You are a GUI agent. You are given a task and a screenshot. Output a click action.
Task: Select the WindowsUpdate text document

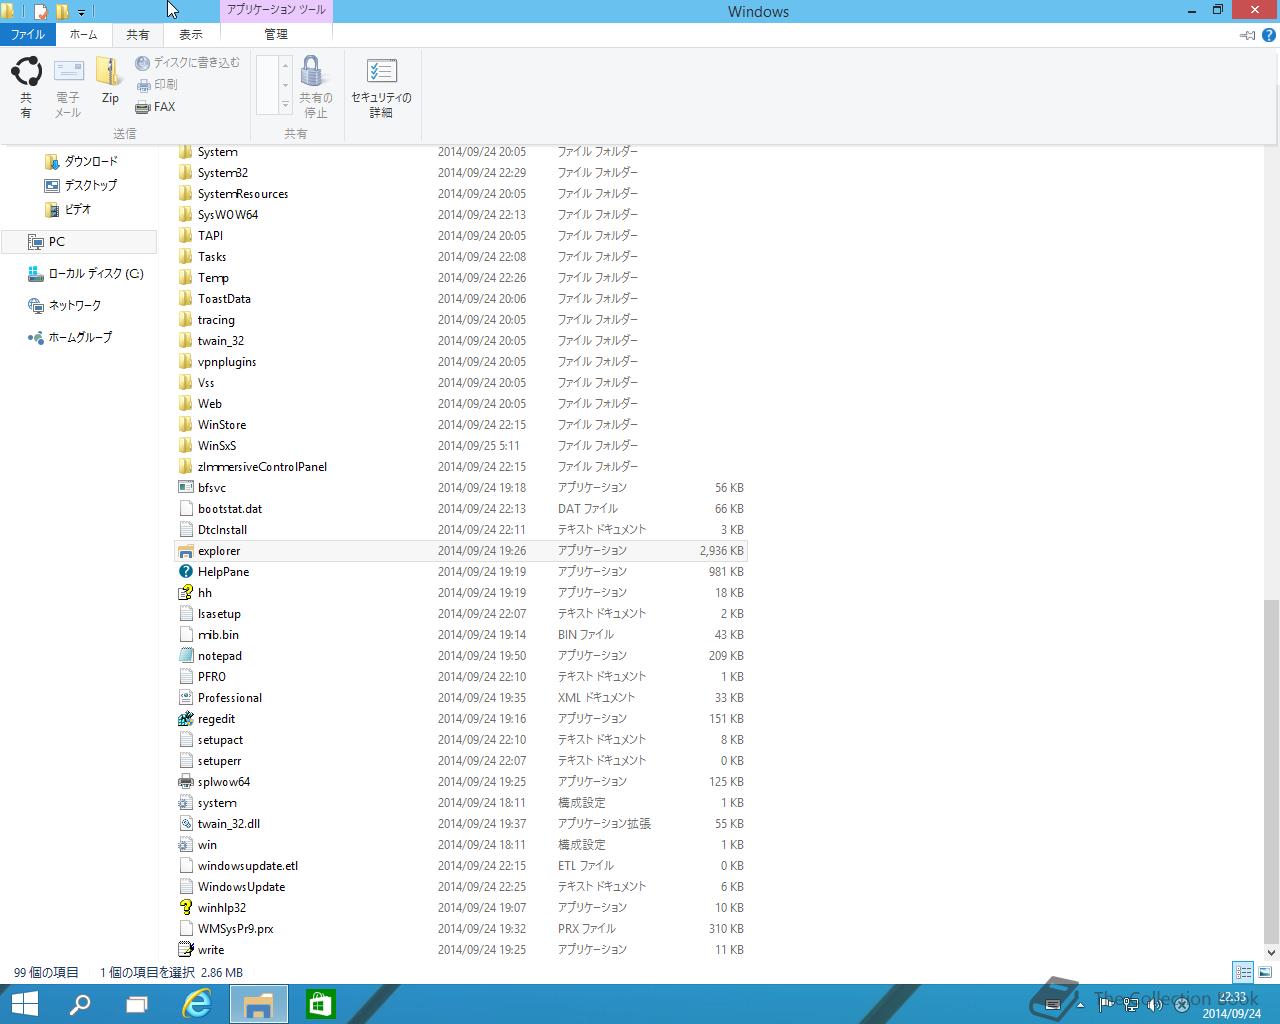[x=461, y=887]
